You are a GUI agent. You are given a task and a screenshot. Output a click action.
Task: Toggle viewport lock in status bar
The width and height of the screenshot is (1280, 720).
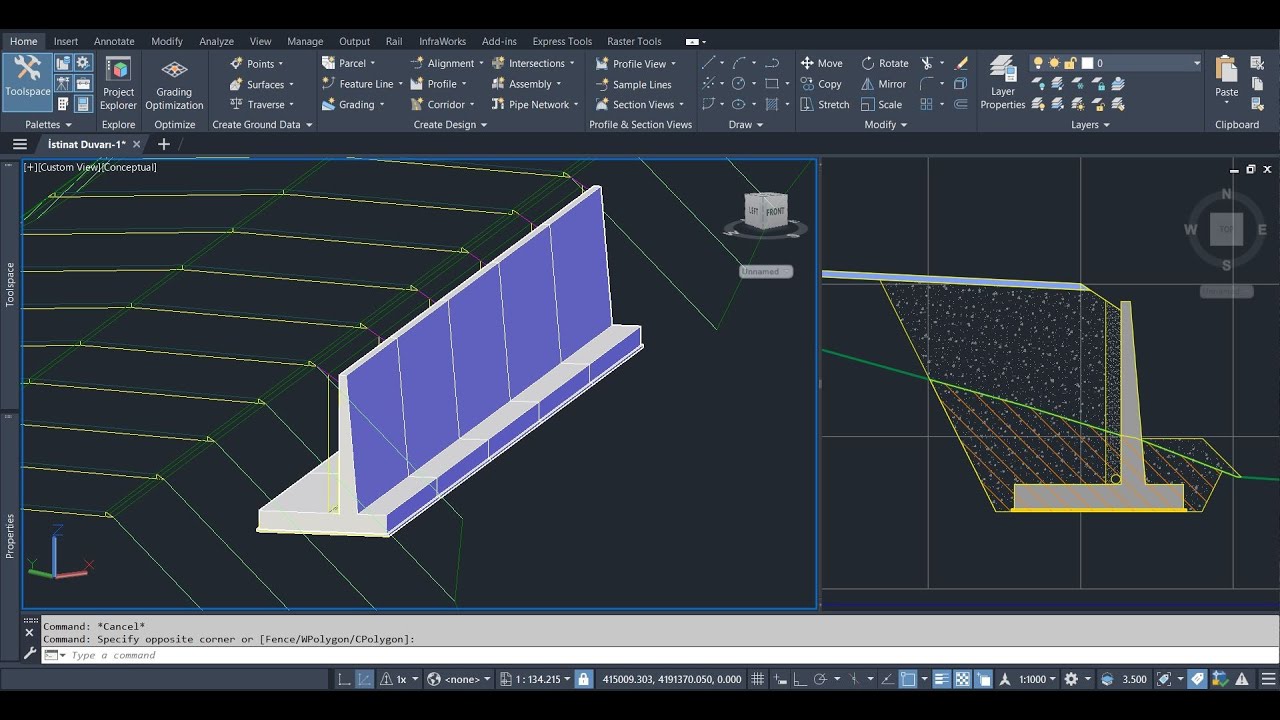point(584,679)
